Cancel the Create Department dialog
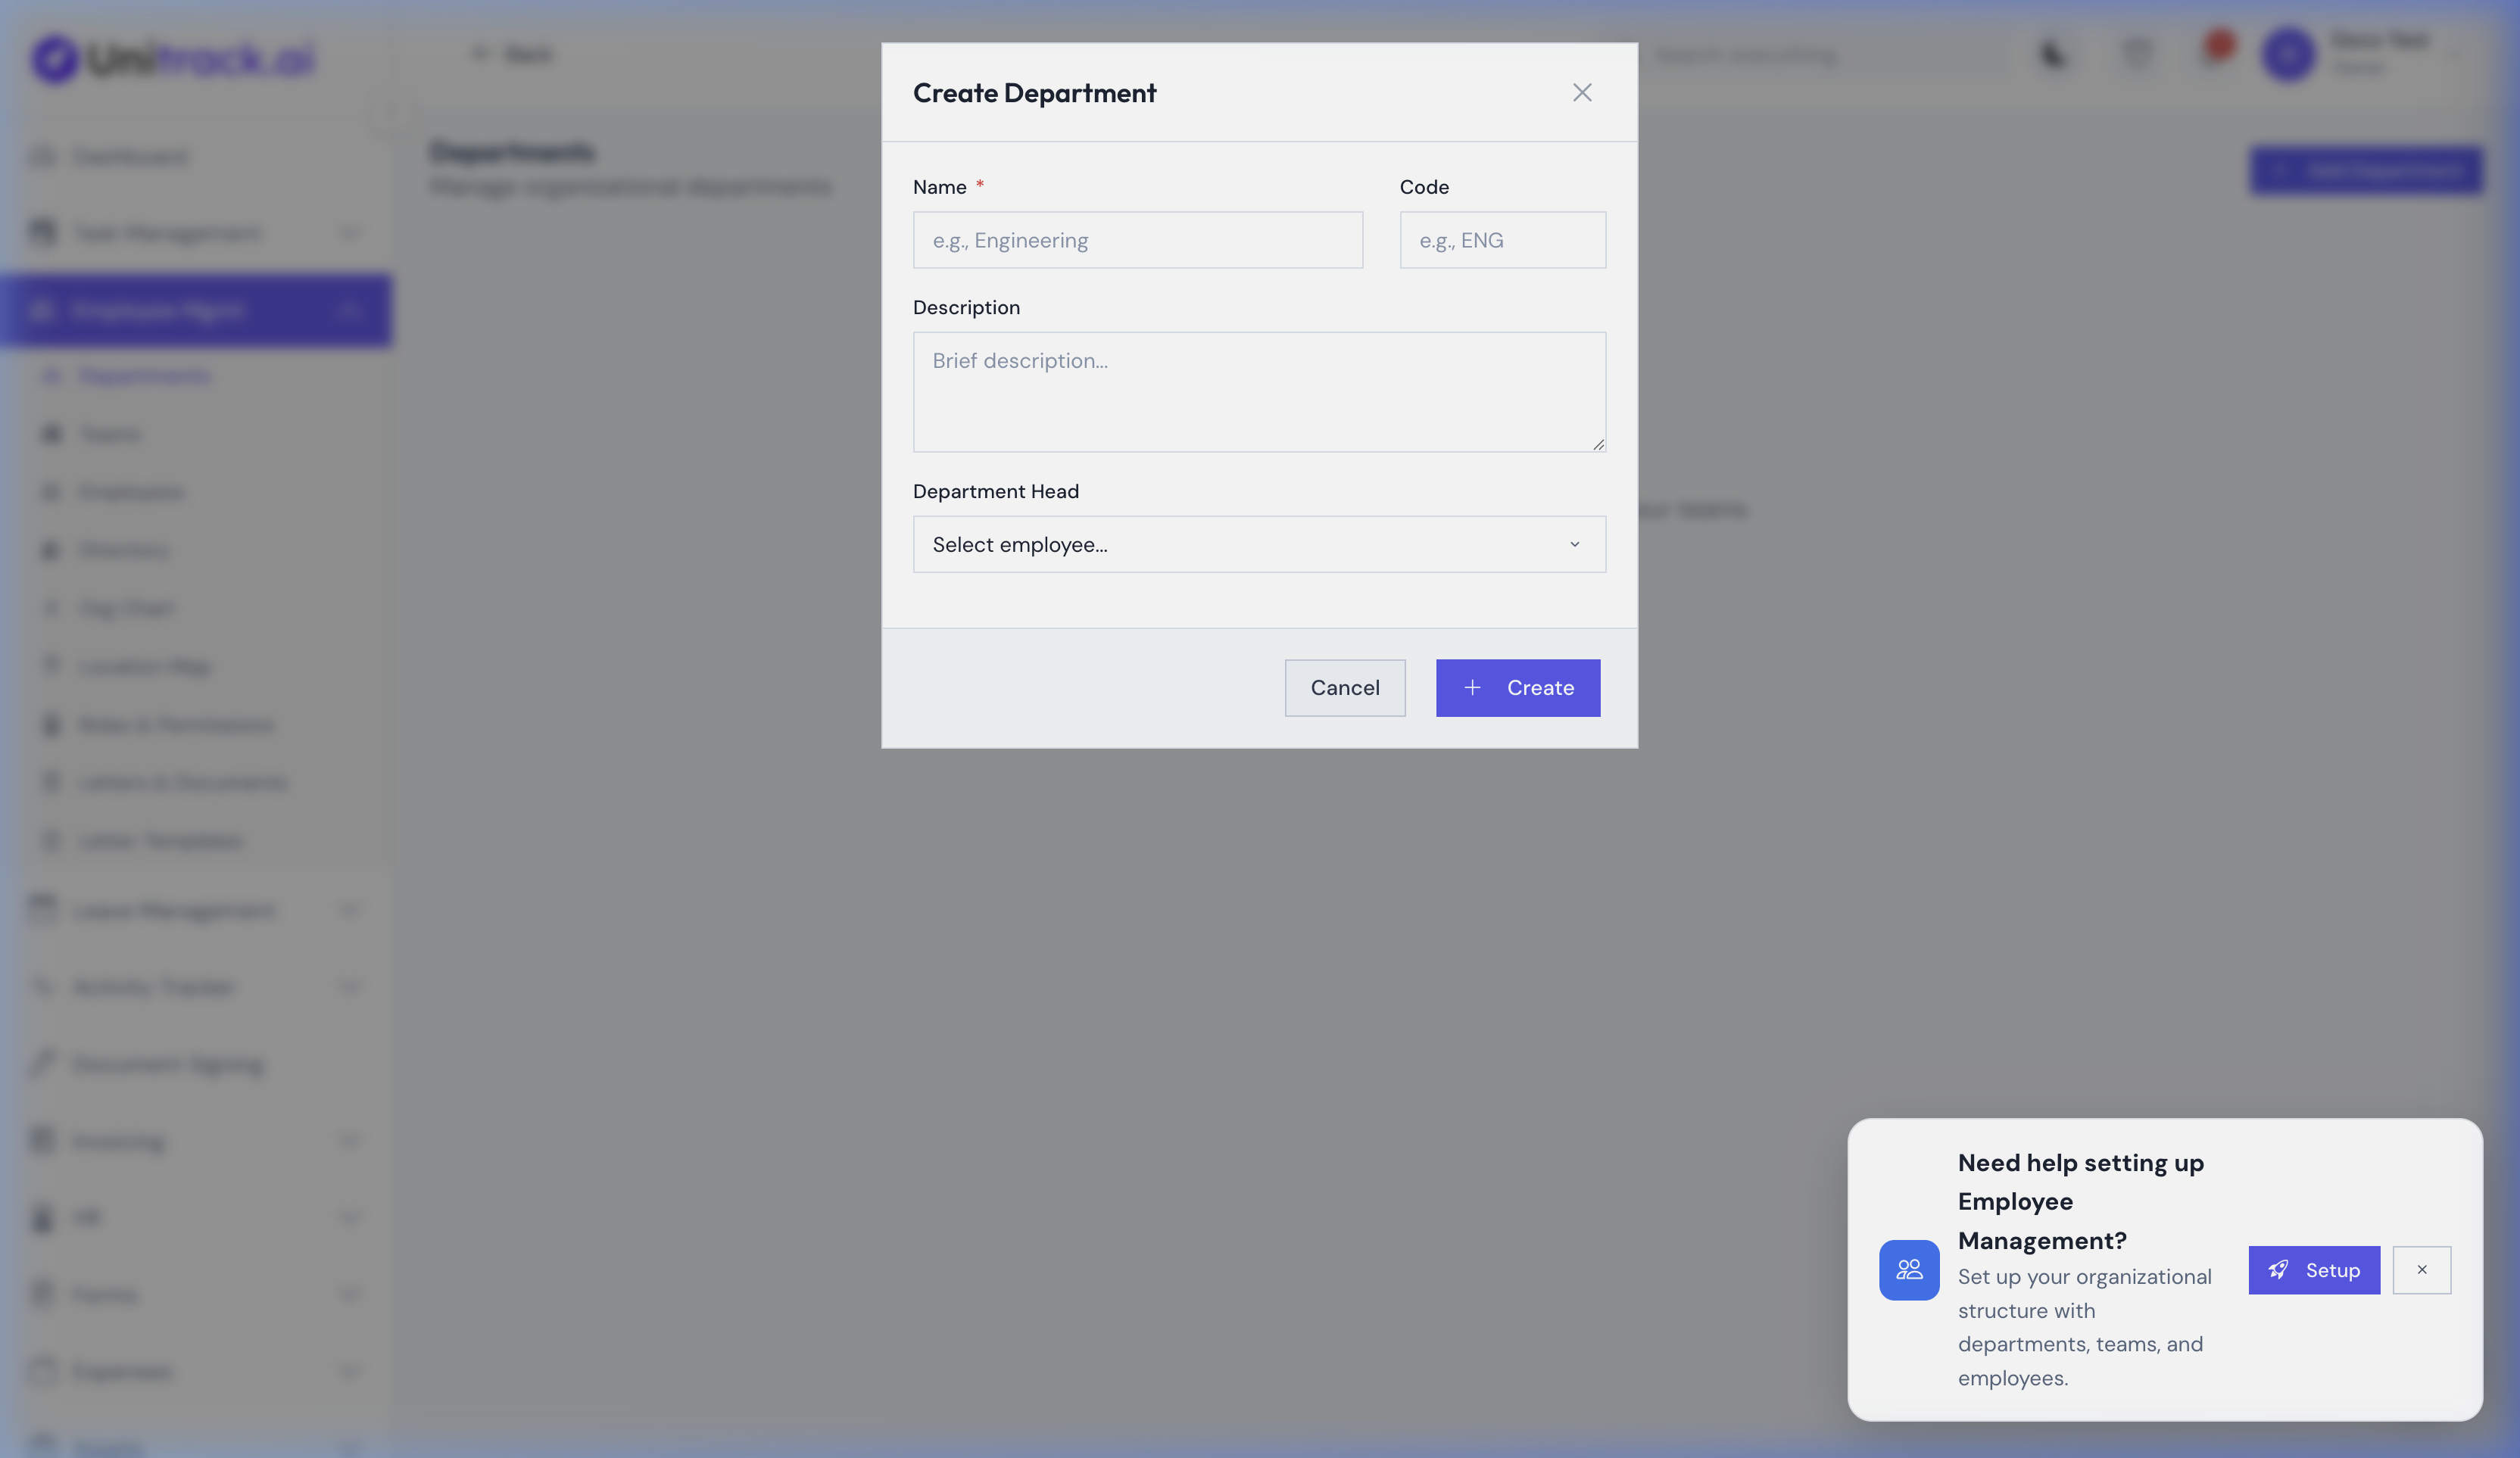The height and width of the screenshot is (1458, 2520). point(1345,688)
